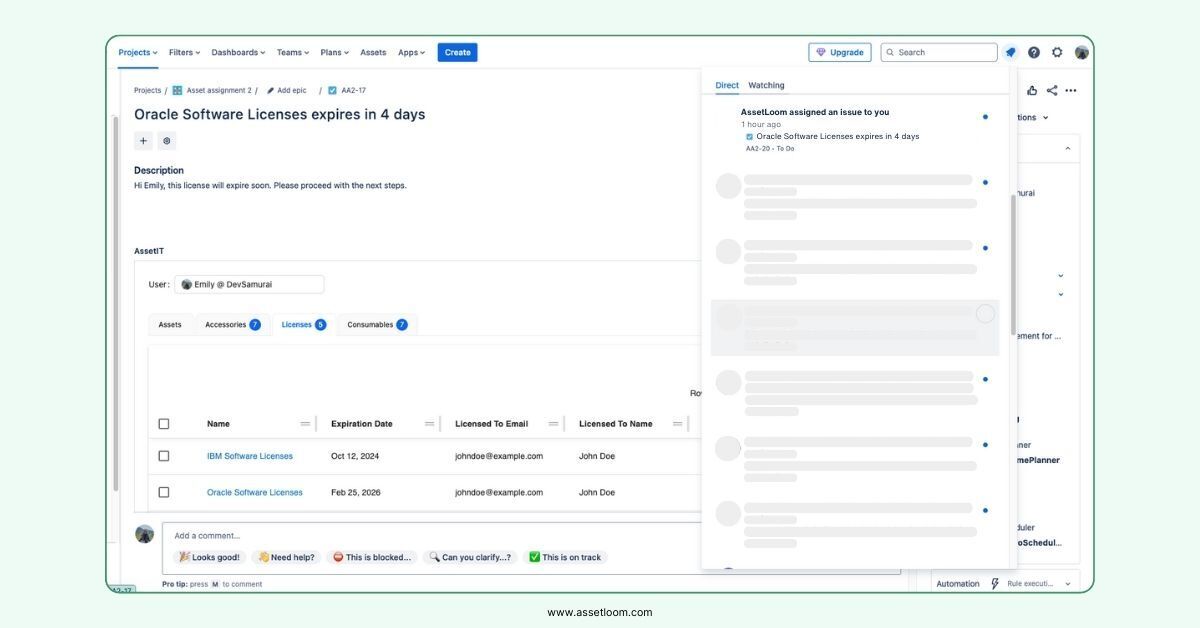Screen dimensions: 1200x628
Task: Open the settings gear icon
Action: (1057, 52)
